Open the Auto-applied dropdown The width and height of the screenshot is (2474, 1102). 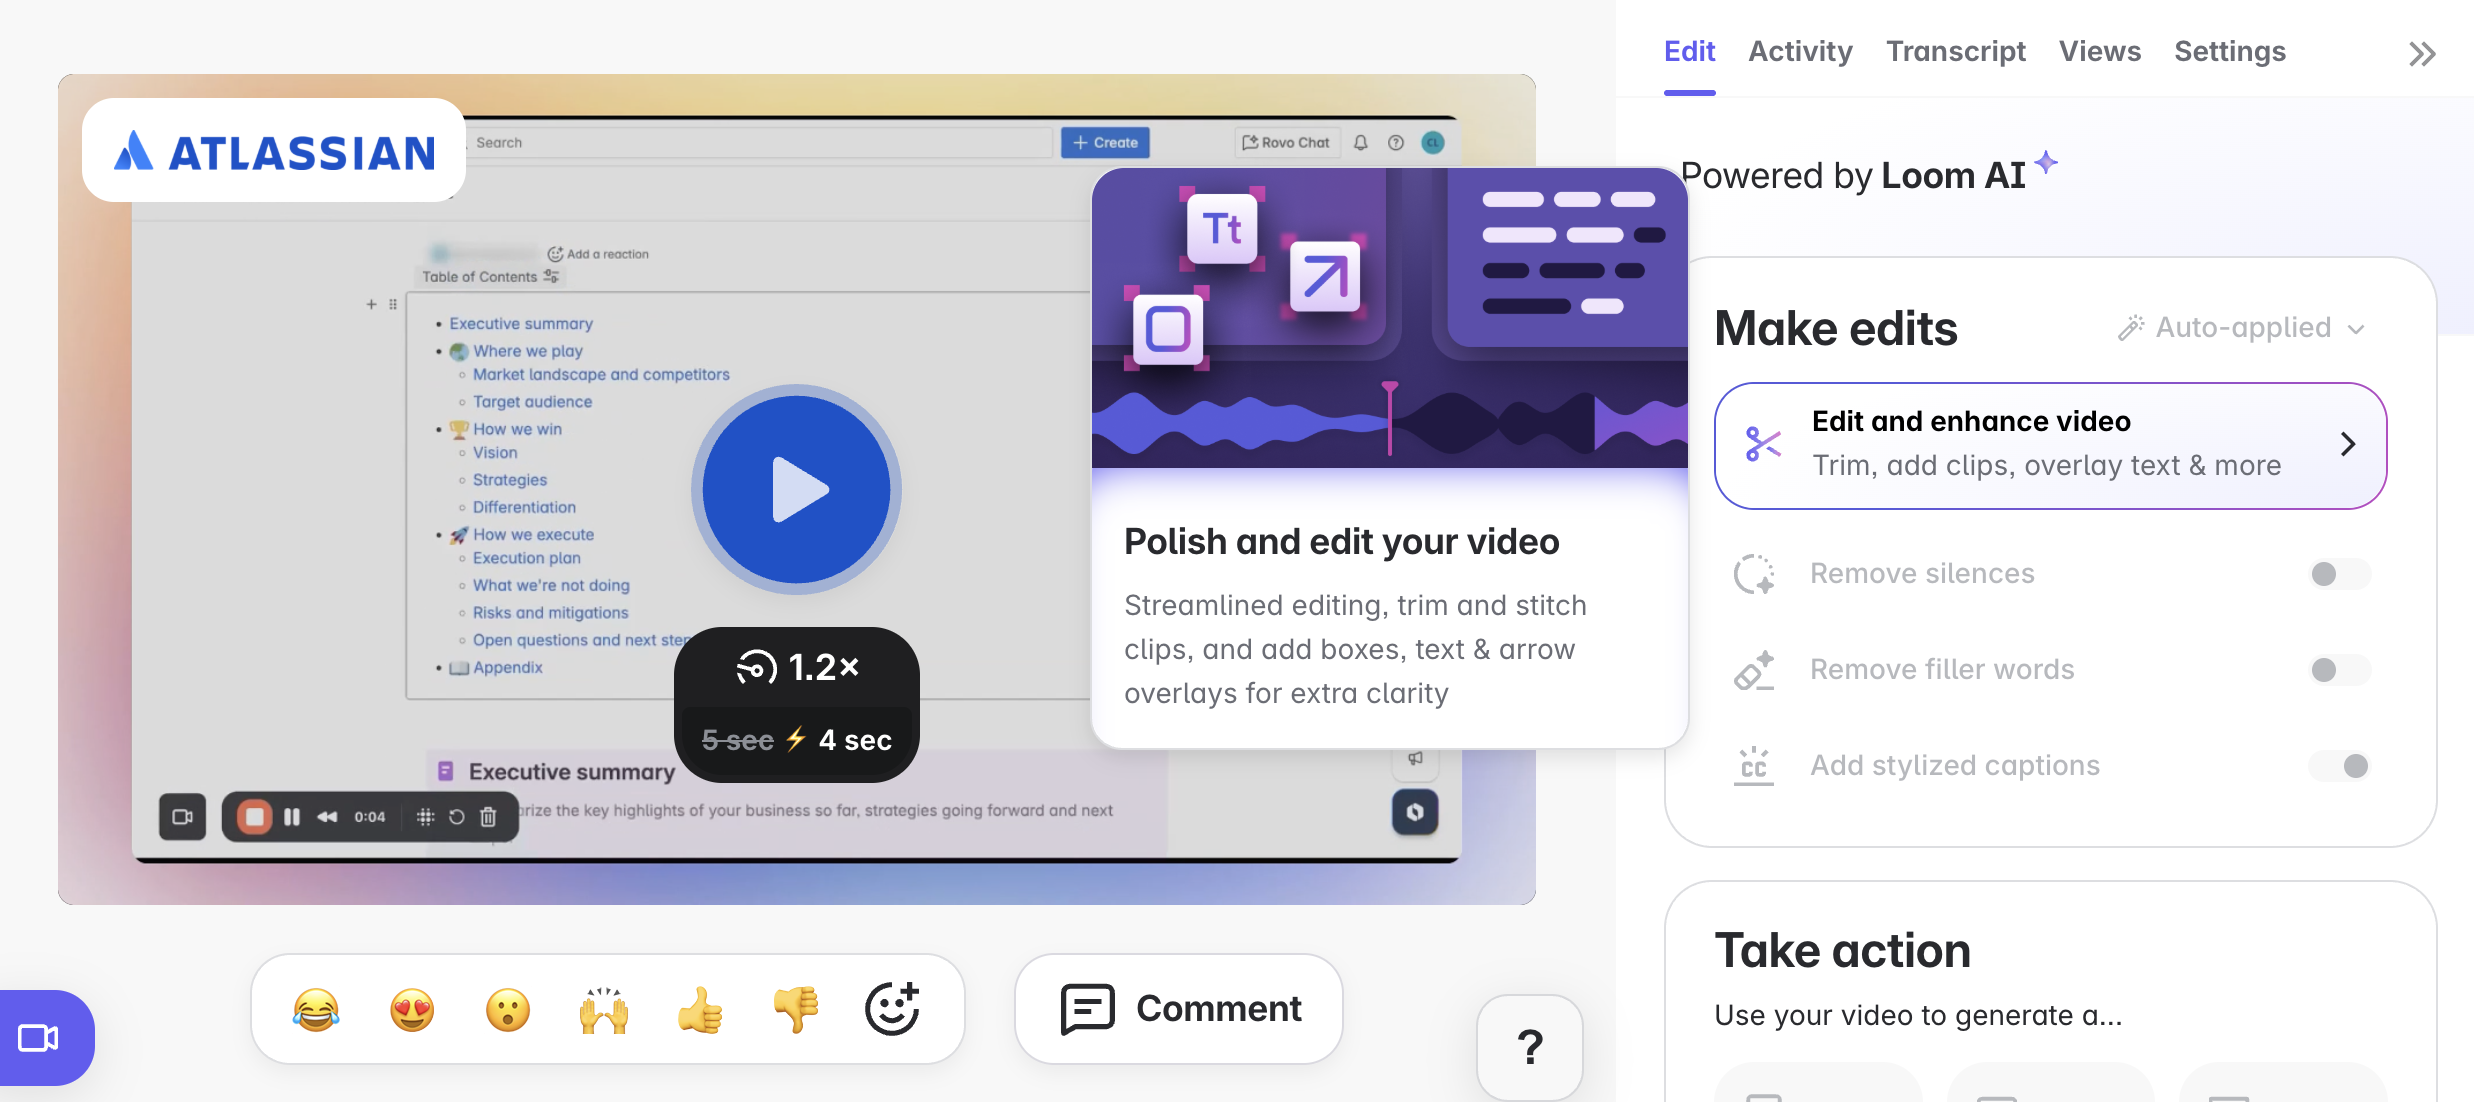pyautogui.click(x=2242, y=328)
